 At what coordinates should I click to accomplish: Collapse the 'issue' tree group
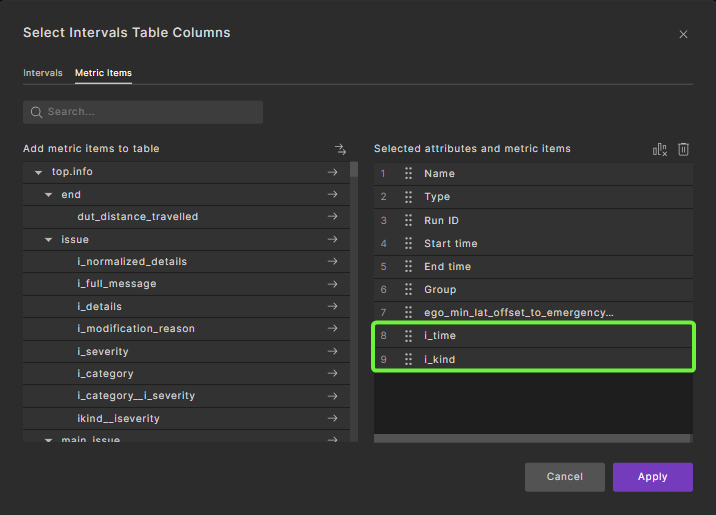pyautogui.click(x=48, y=240)
